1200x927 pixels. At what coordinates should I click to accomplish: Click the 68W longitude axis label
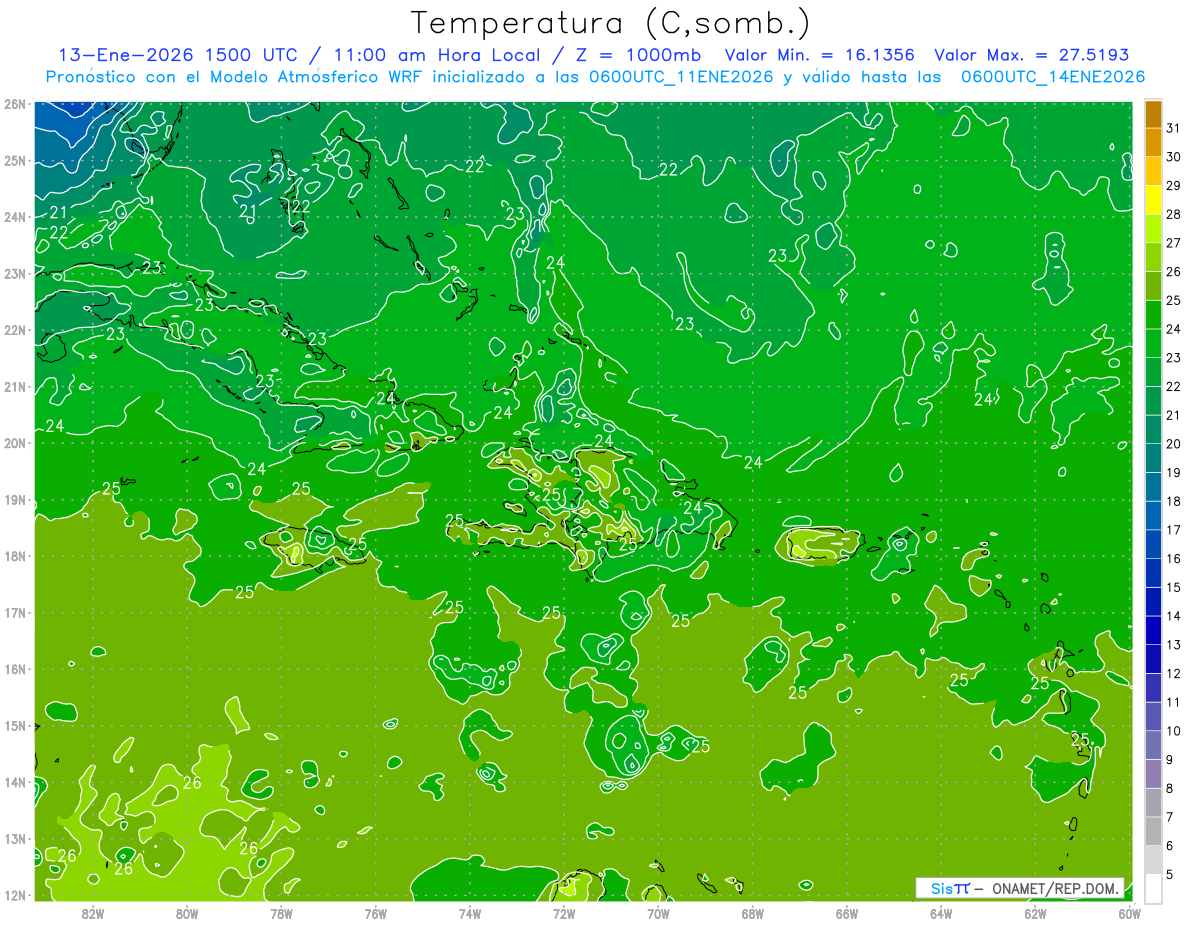(753, 913)
